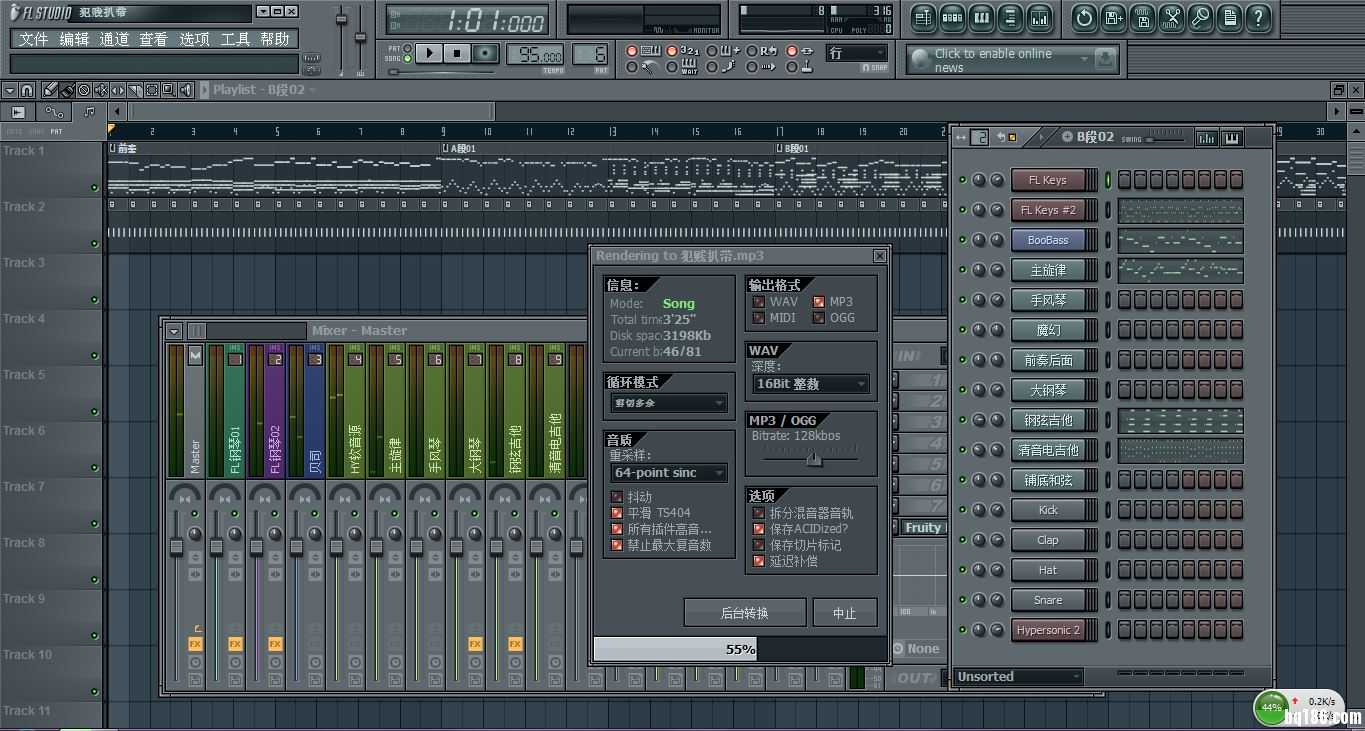Click the render to audio file icon
Image resolution: width=1365 pixels, height=731 pixels.
(1142, 18)
